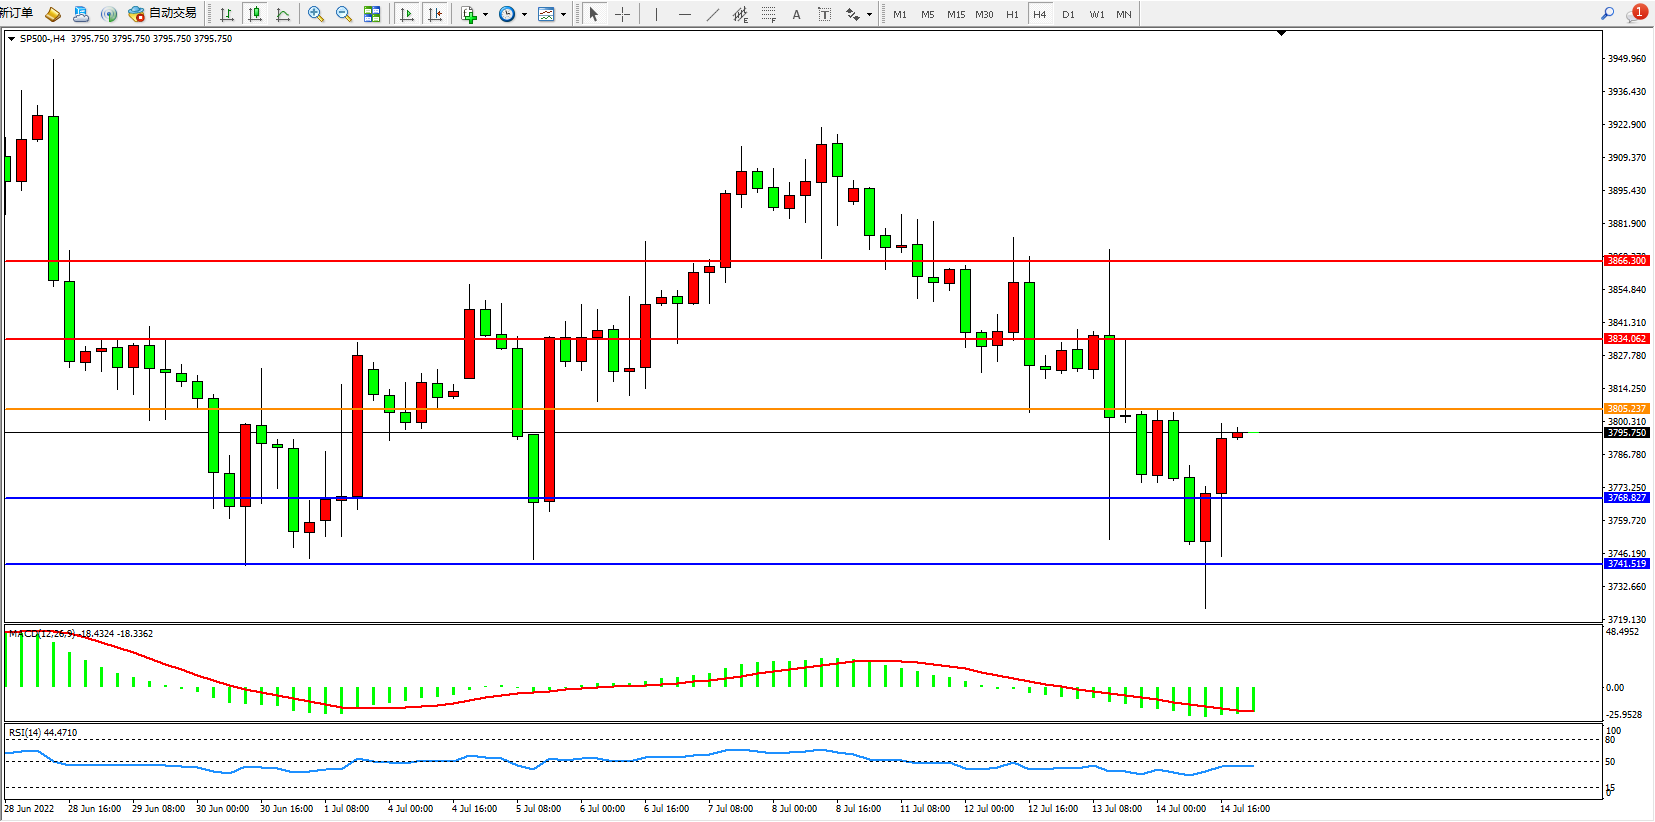Expand the periodicity clock dropdown arrow
1655x822 pixels.
coord(524,15)
